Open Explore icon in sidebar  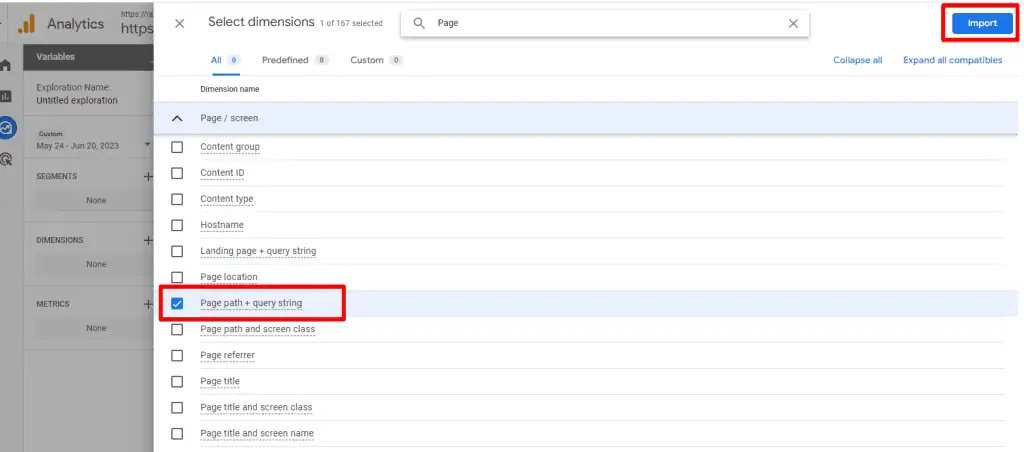tap(7, 127)
